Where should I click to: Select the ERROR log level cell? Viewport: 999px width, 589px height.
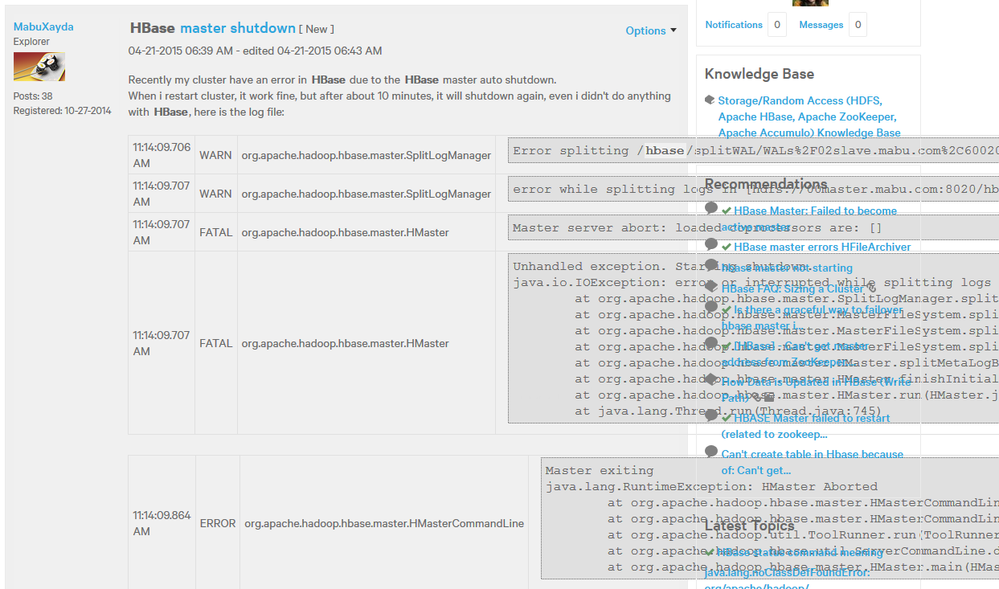(x=217, y=523)
